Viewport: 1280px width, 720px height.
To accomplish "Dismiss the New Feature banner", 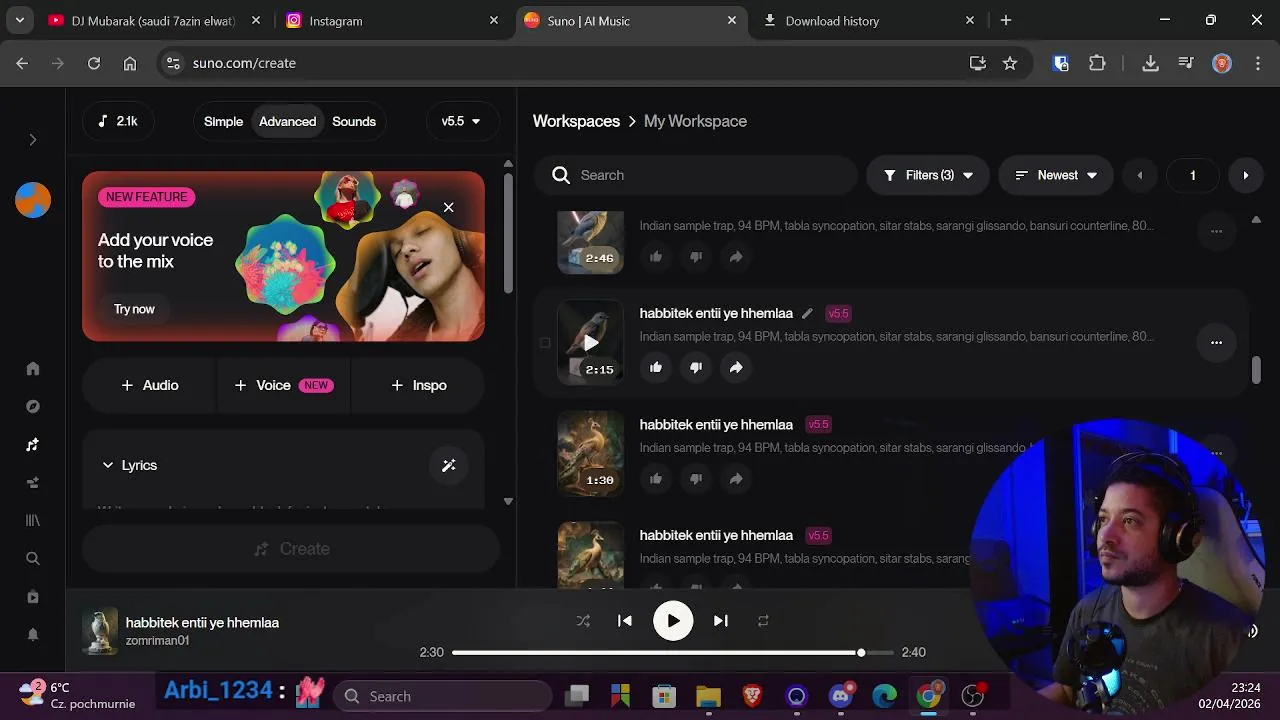I will 448,207.
